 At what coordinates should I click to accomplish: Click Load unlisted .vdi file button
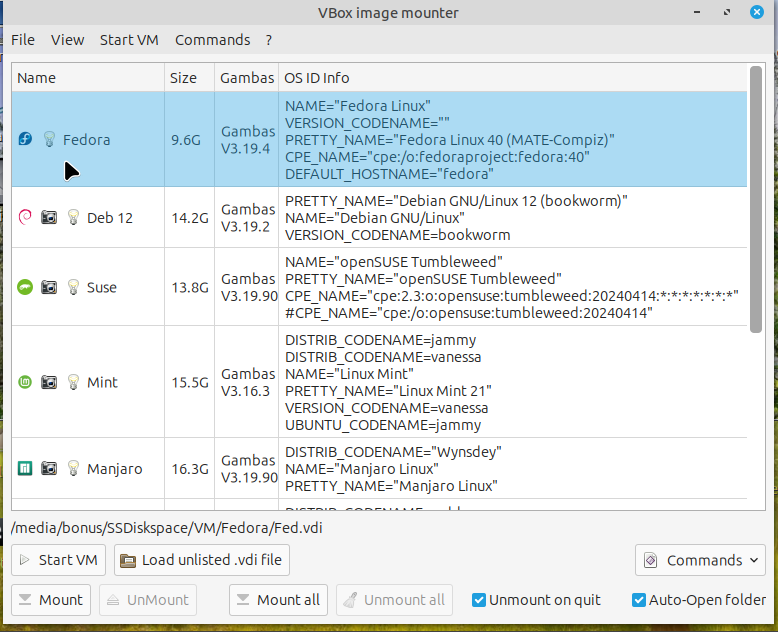point(202,560)
